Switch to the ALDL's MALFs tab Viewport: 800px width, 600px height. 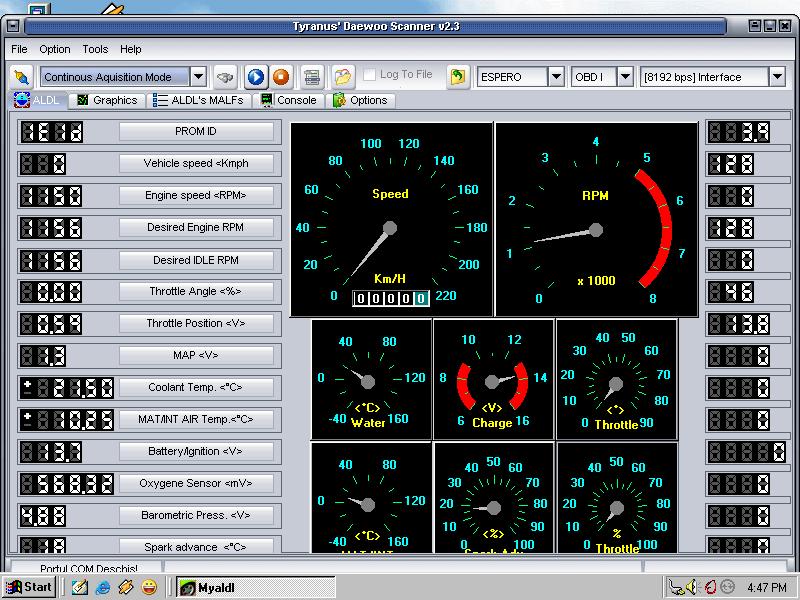199,100
